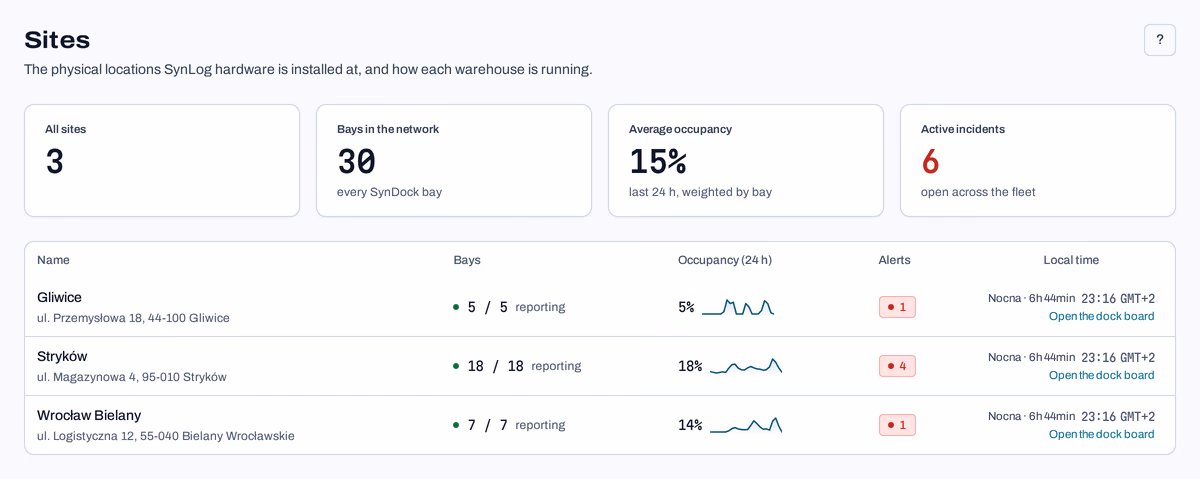This screenshot has height=479, width=1200.
Task: Click the 30 bays figure
Action: point(356,161)
